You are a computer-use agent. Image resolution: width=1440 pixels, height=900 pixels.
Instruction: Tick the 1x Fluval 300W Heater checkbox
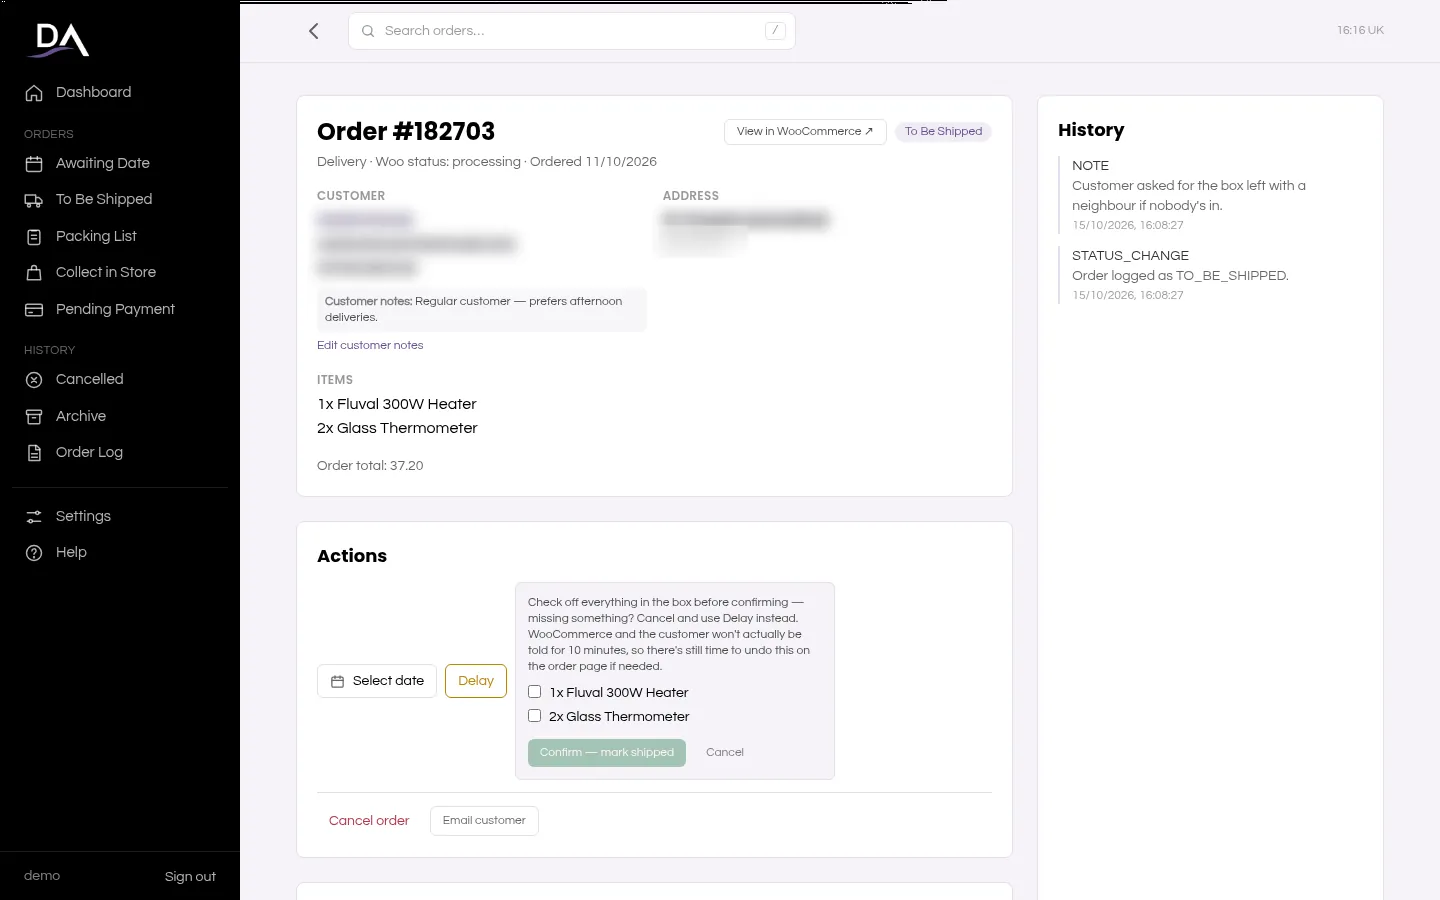tap(535, 692)
